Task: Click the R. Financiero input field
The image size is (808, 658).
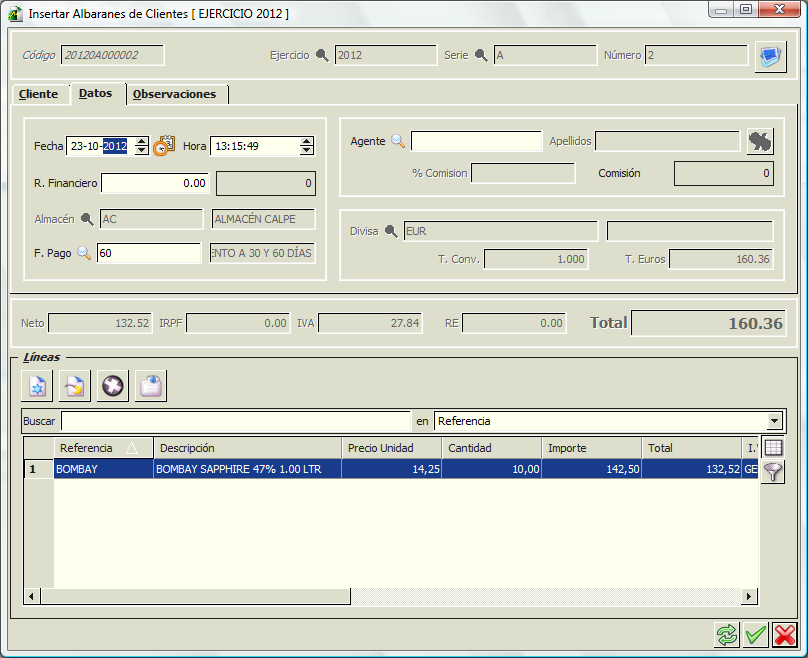Action: (x=155, y=183)
